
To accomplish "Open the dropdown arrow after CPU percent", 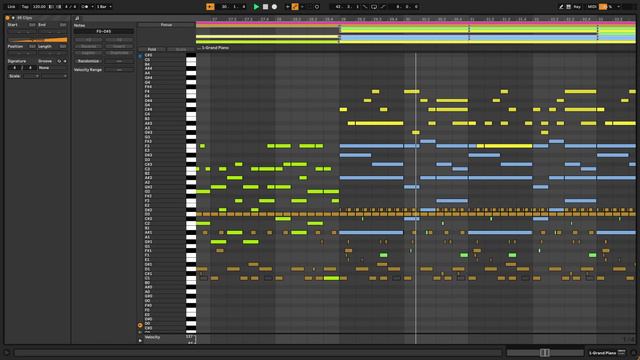I will click(618, 7).
